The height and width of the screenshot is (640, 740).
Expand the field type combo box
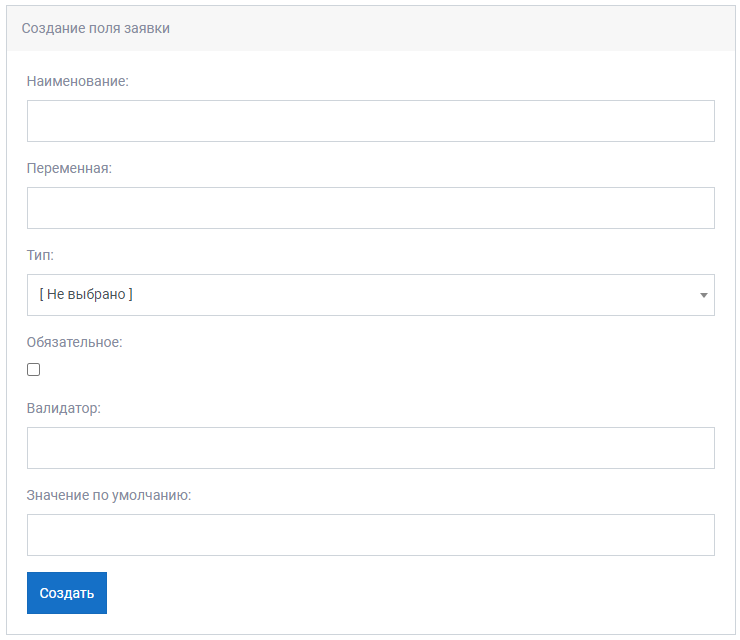370,295
